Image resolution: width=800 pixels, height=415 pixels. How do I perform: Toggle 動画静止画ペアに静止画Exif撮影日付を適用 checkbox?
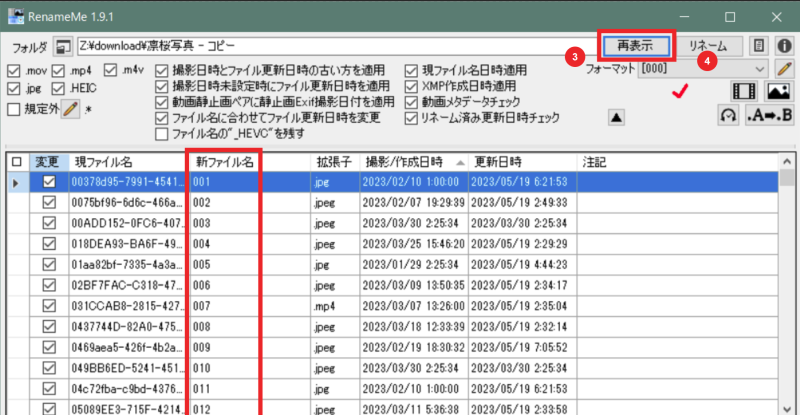(x=161, y=102)
